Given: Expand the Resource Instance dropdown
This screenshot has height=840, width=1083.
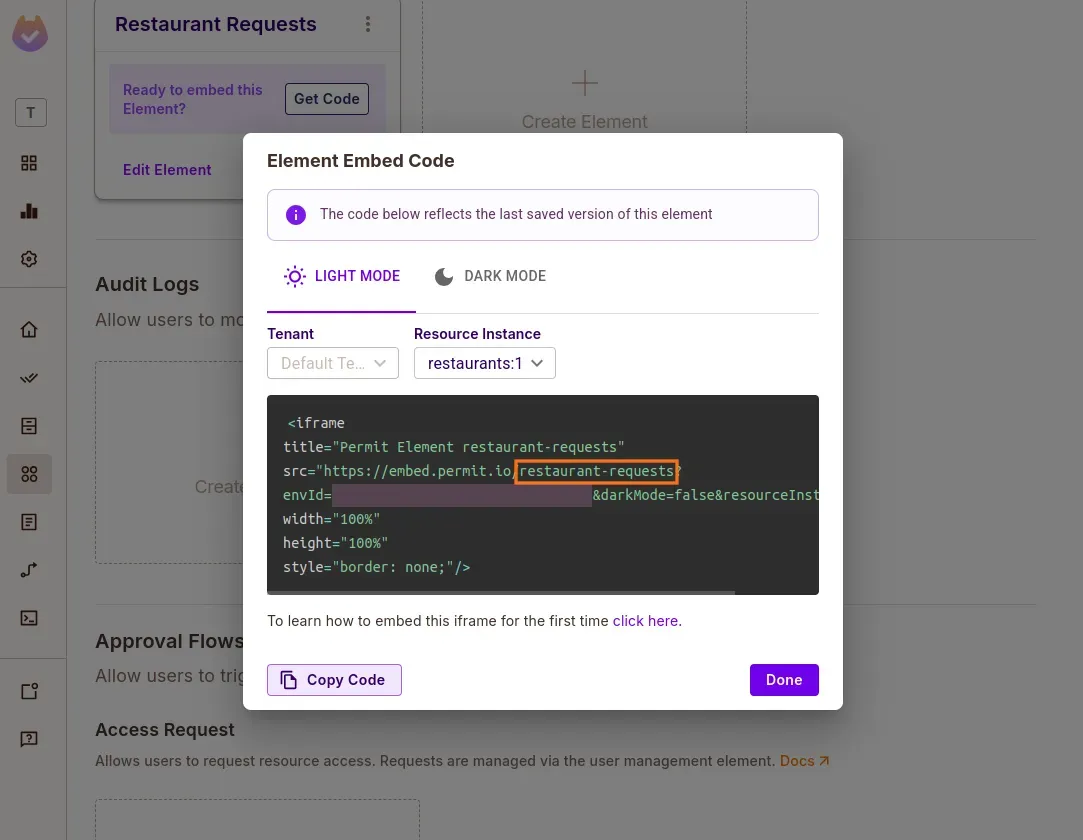Looking at the screenshot, I should 484,363.
